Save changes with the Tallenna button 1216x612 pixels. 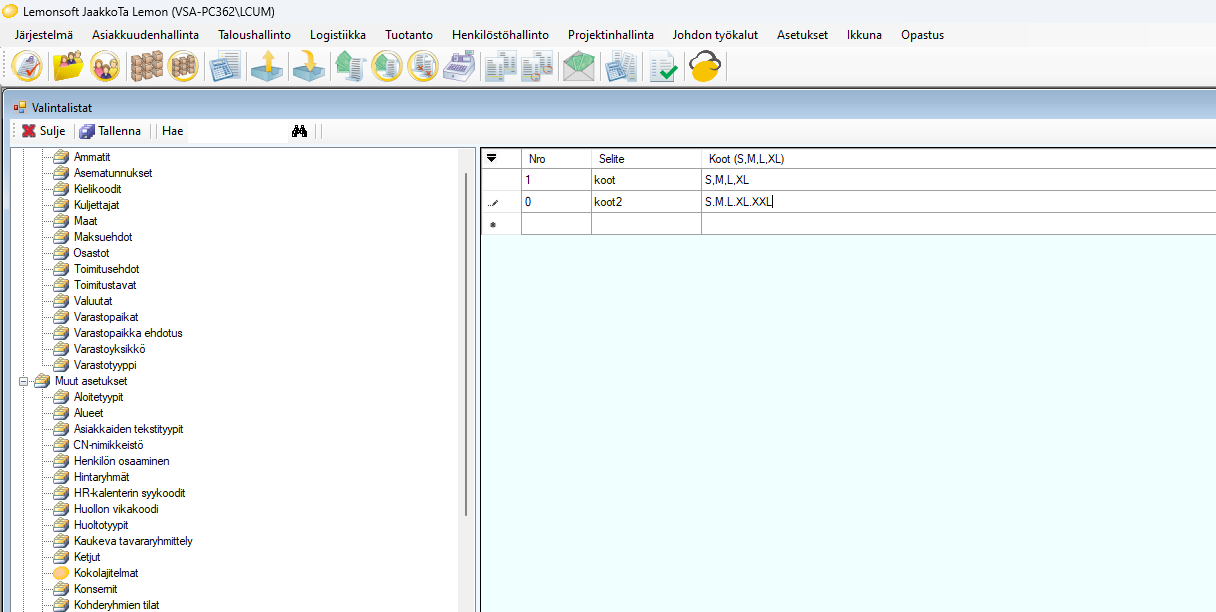111,131
